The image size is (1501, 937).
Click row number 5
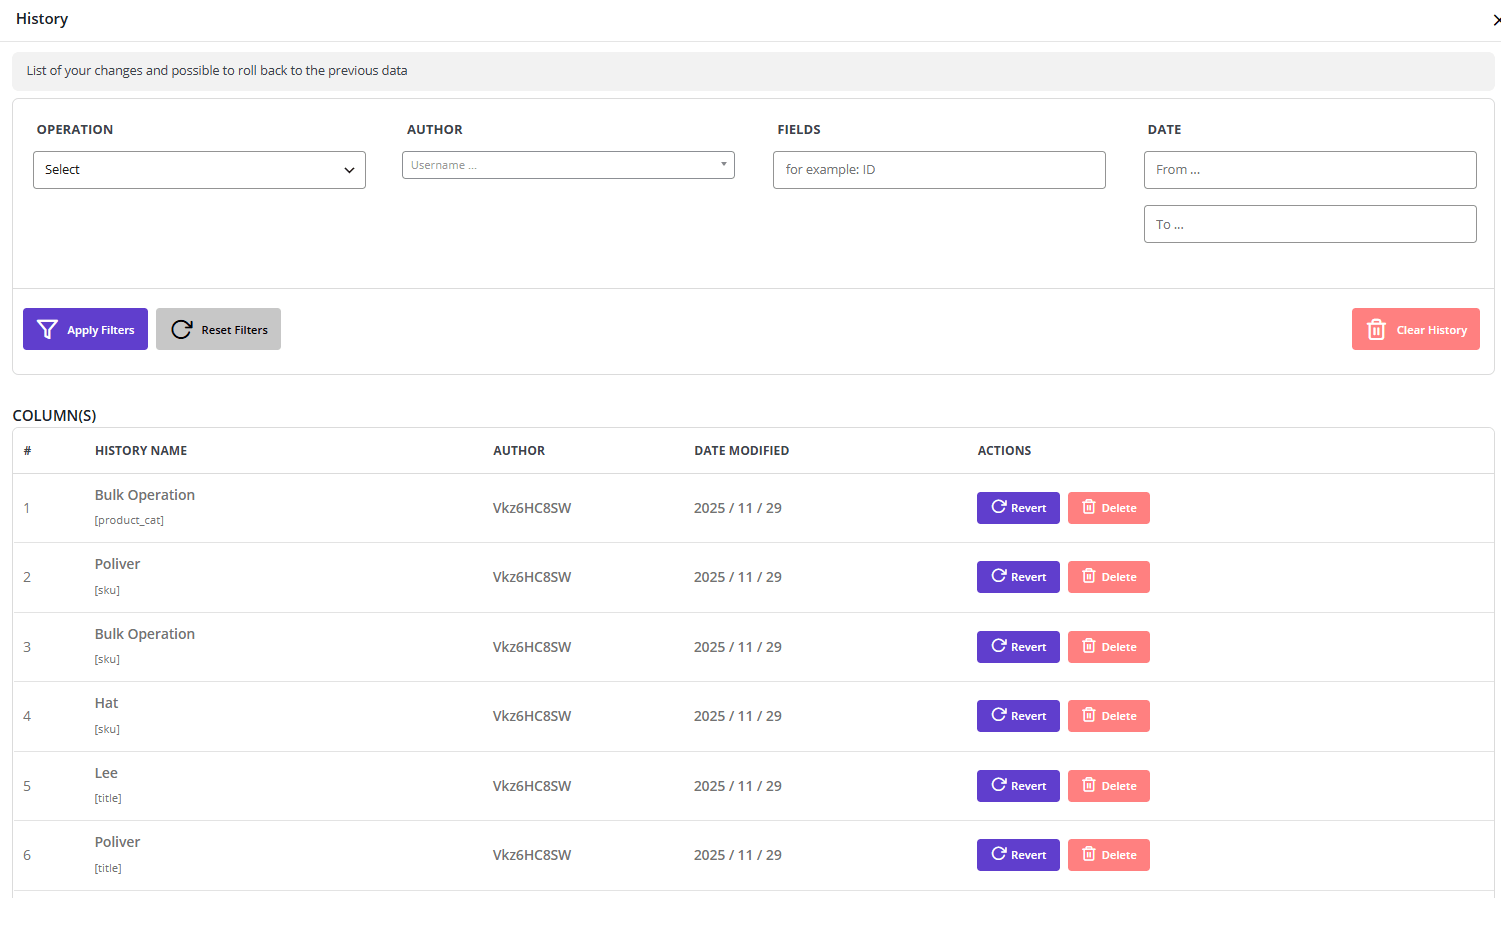click(x=27, y=786)
